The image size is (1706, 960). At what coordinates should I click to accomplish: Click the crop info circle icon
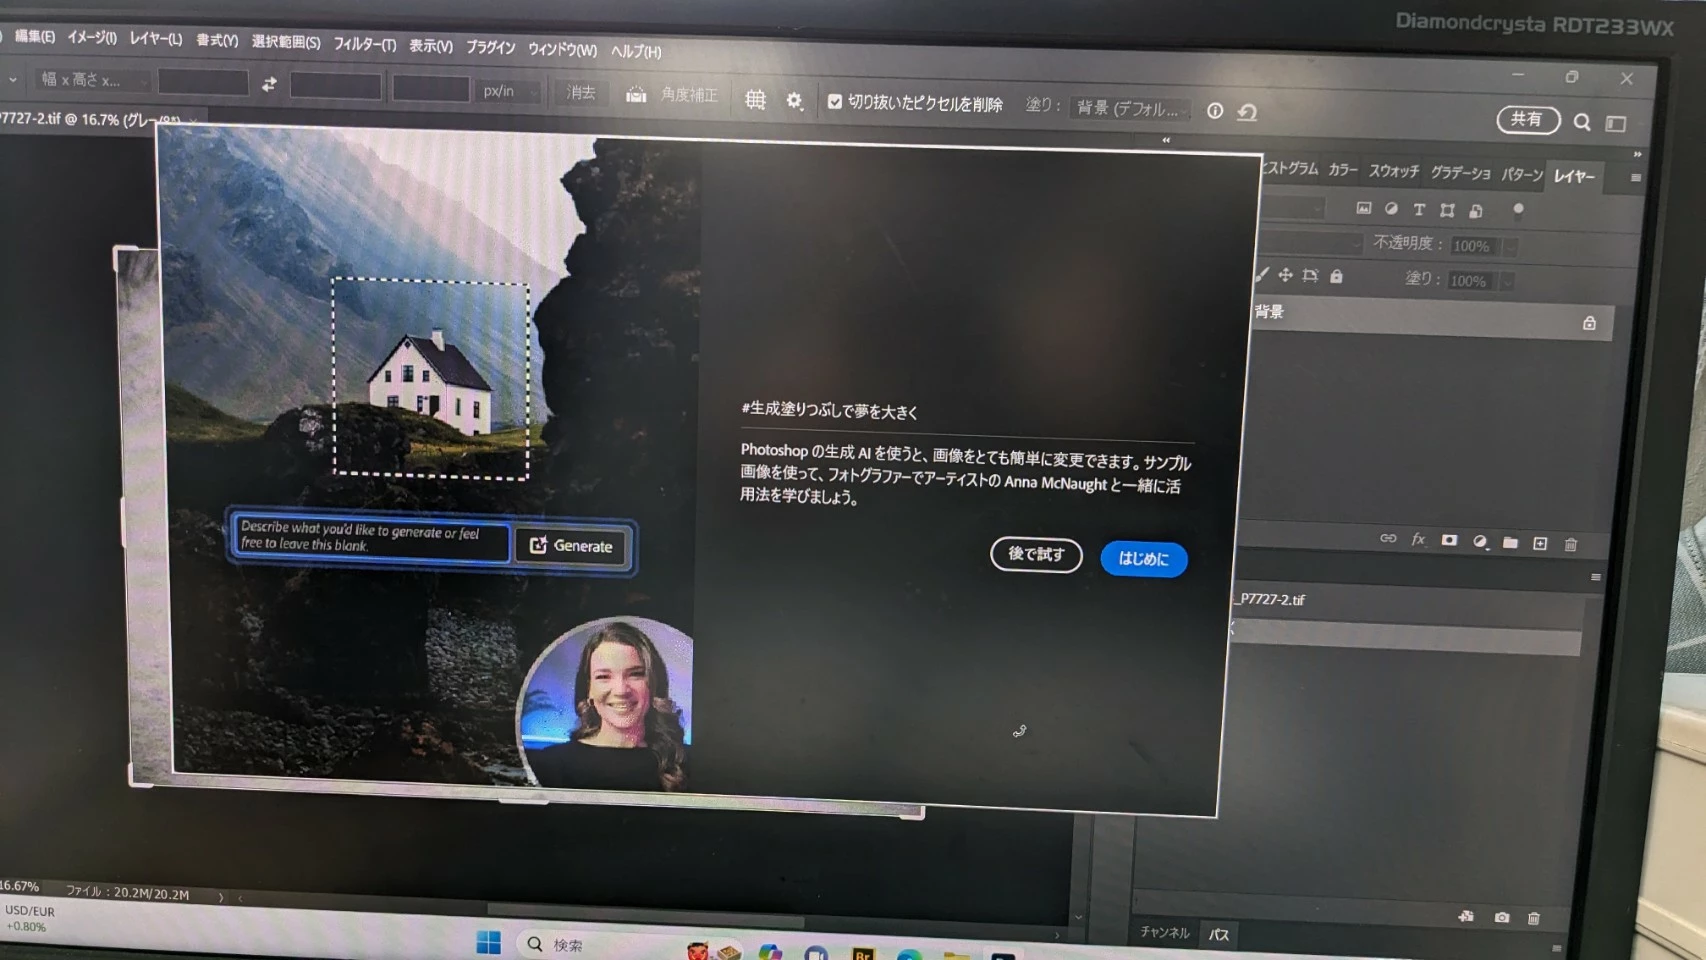point(1214,111)
